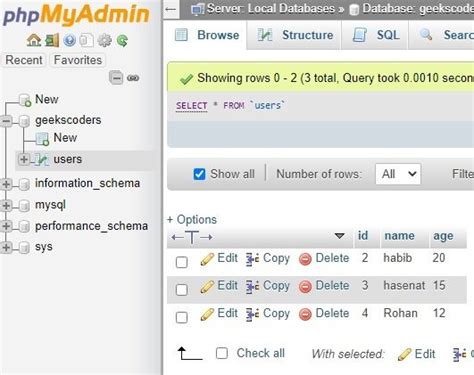The image size is (474, 375).
Task: Click the New database icon in tree
Action: [25, 100]
